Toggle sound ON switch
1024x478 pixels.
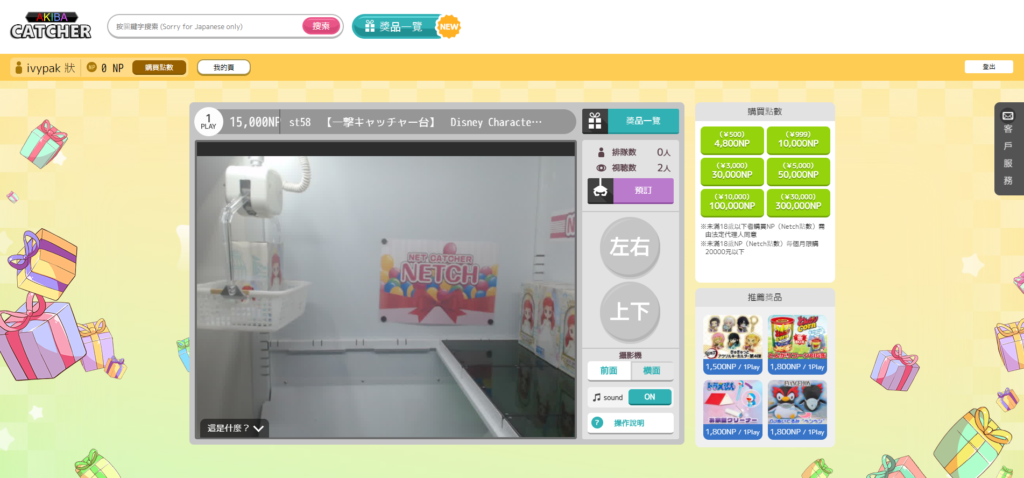(x=650, y=397)
